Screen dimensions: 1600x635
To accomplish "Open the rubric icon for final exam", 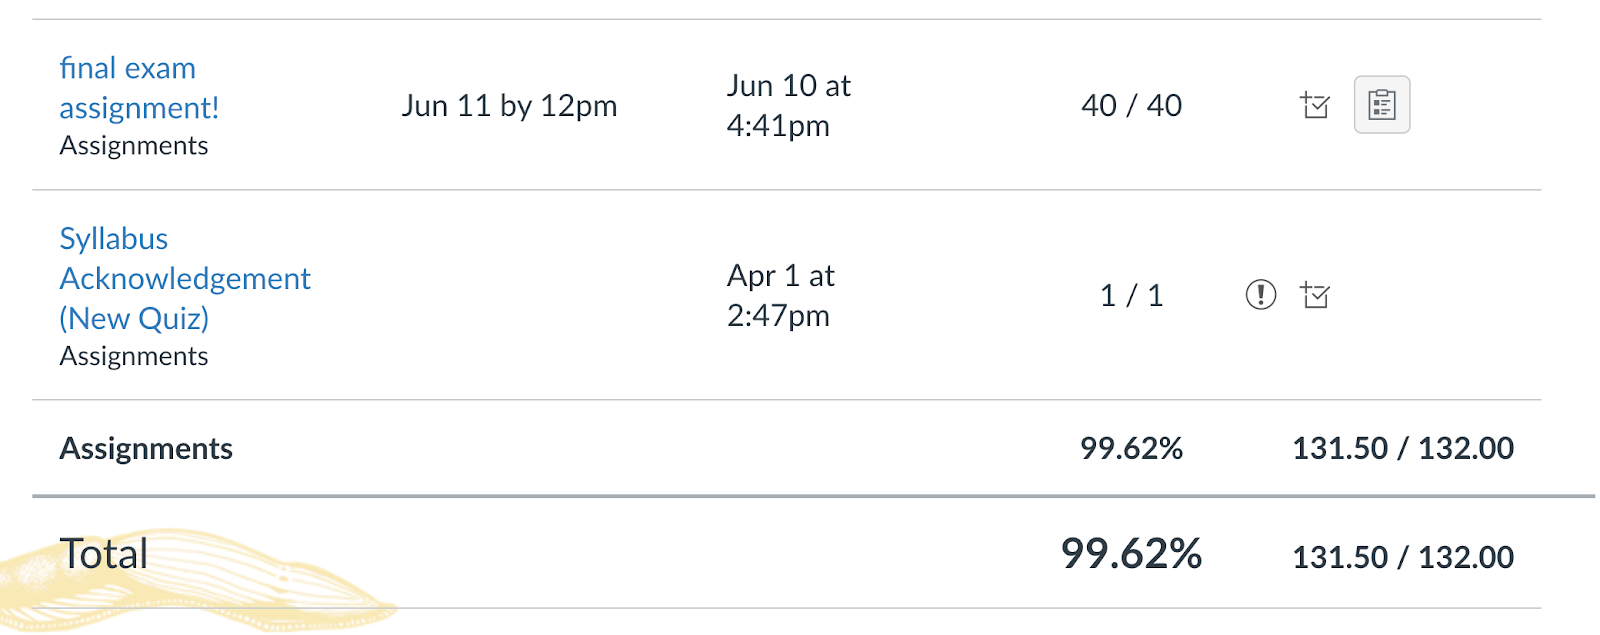I will [1382, 105].
